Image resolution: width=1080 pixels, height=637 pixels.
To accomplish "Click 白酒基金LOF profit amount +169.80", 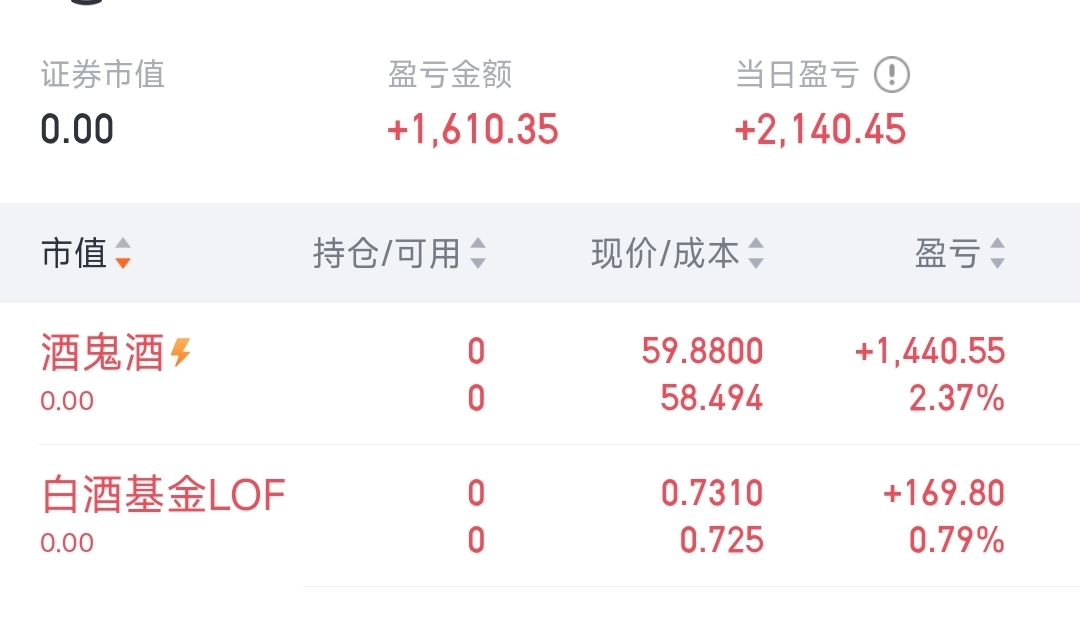I will (x=944, y=493).
